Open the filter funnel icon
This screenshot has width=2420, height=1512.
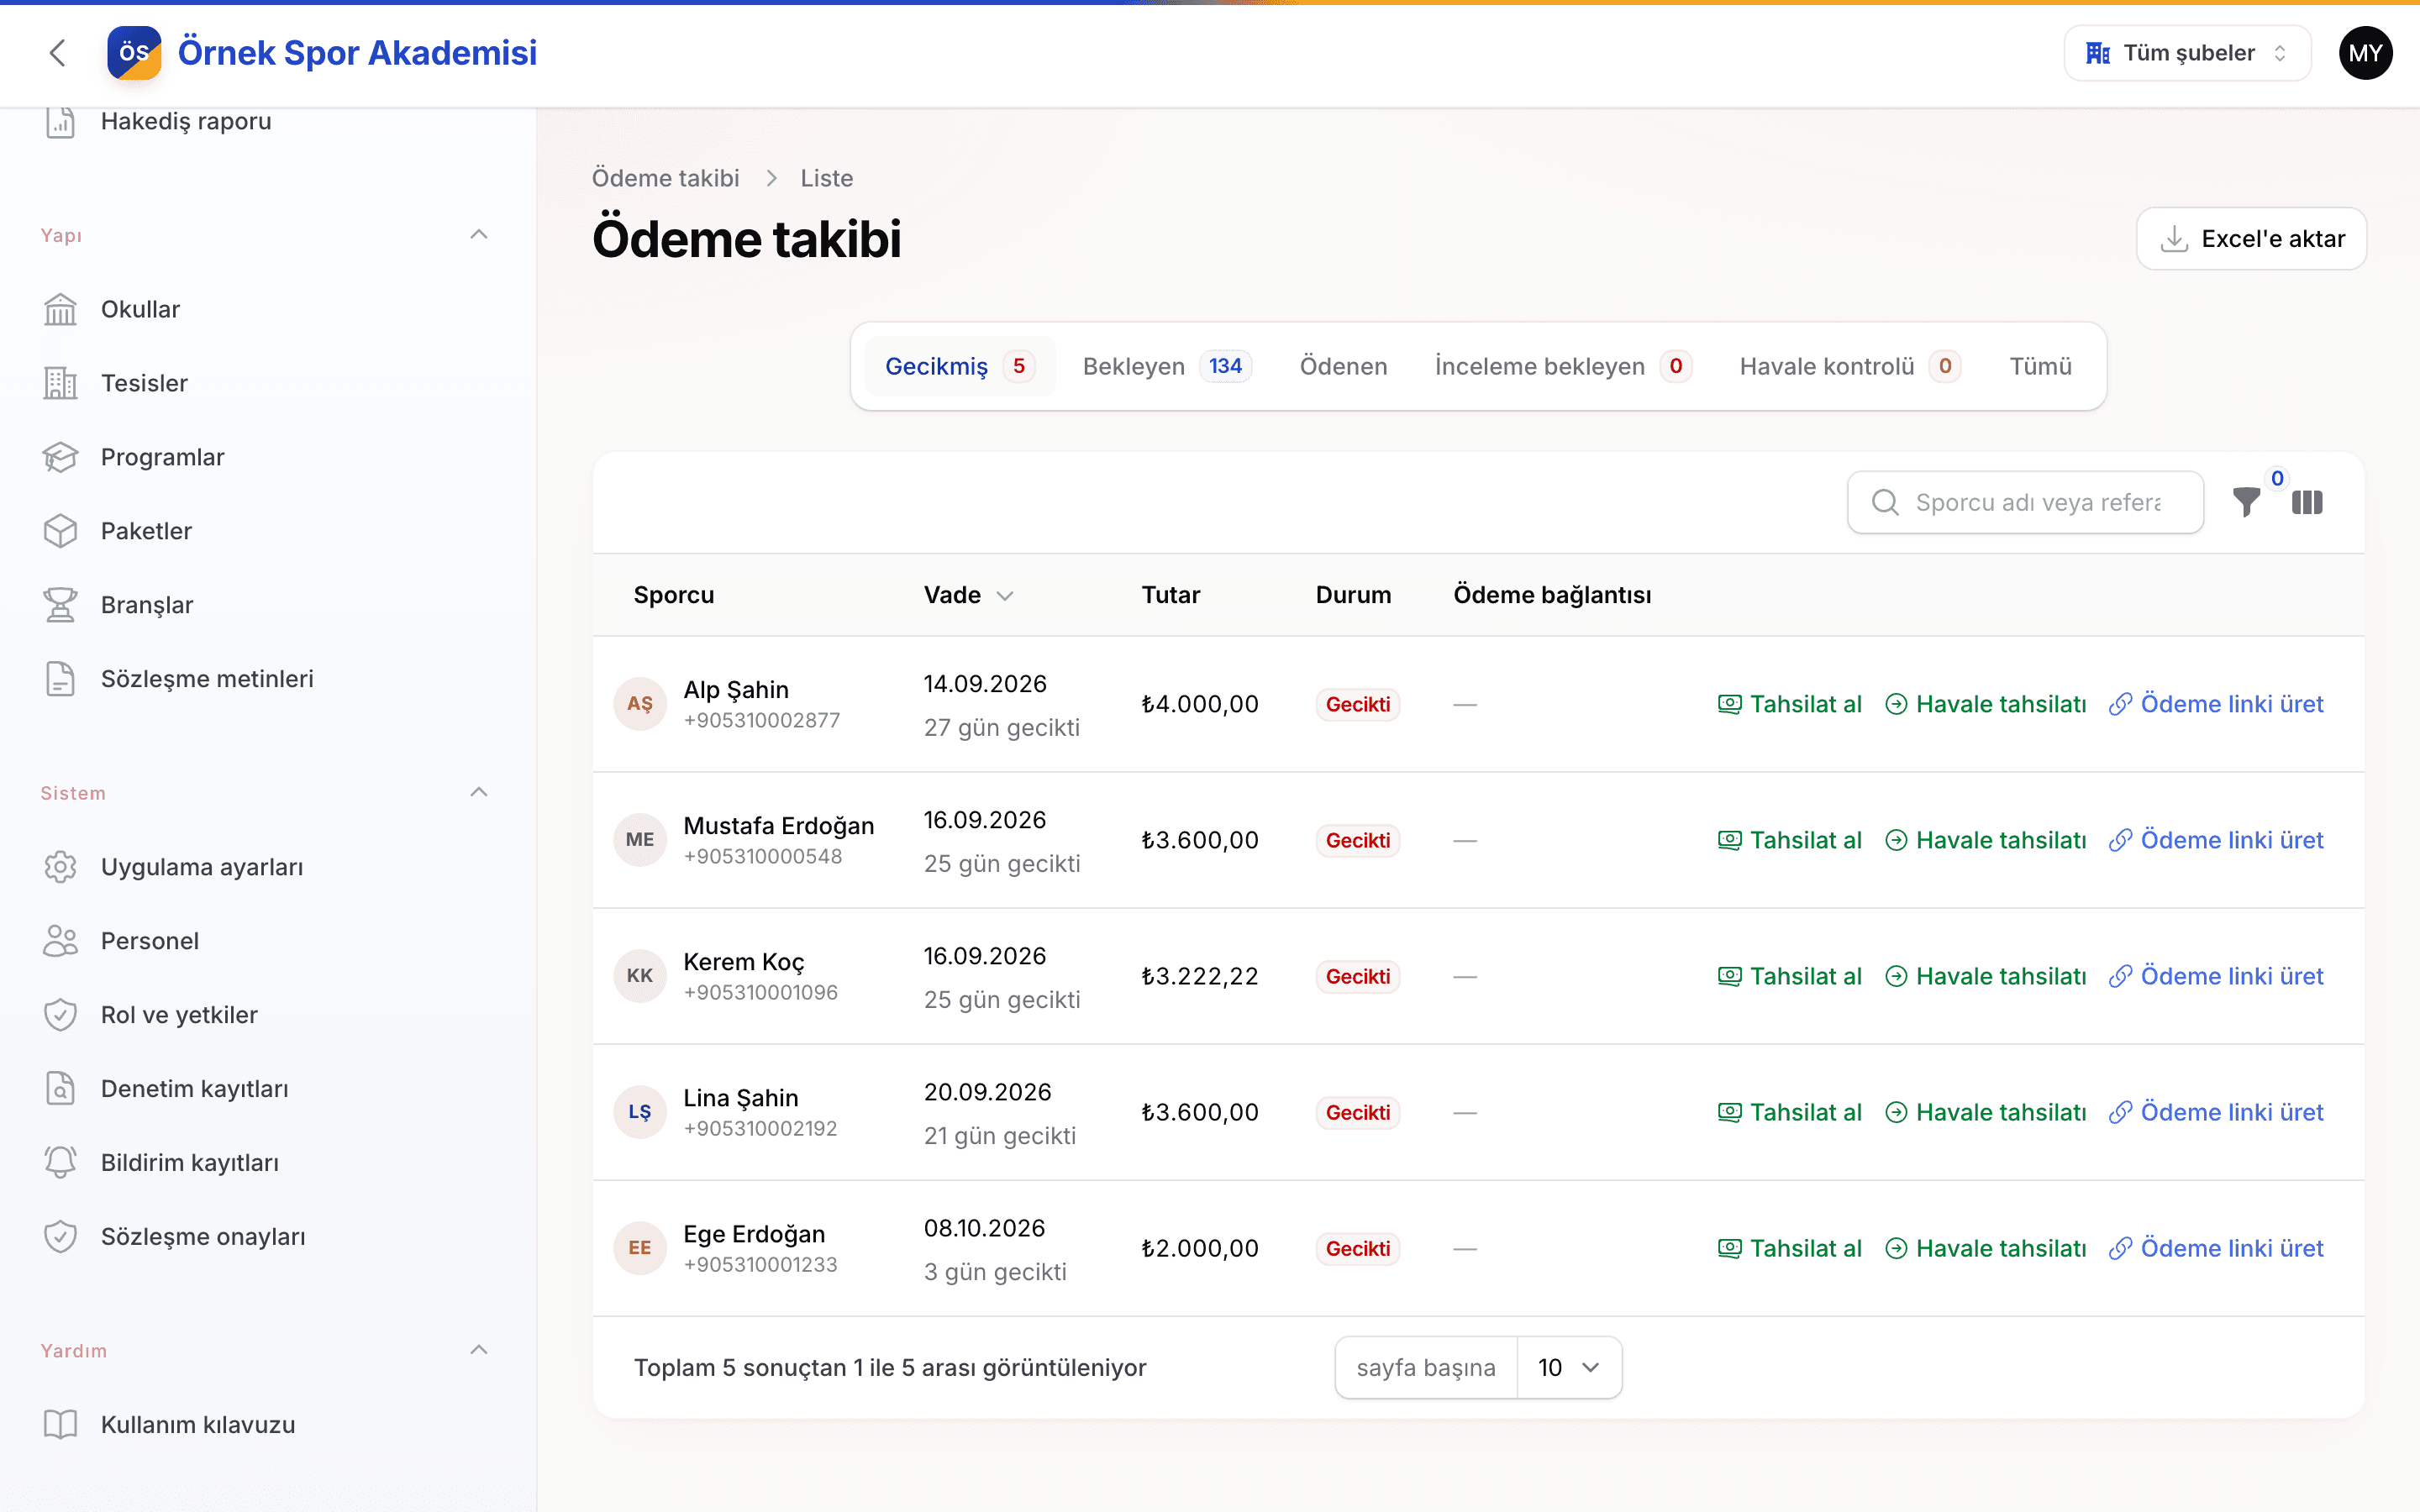click(2246, 502)
